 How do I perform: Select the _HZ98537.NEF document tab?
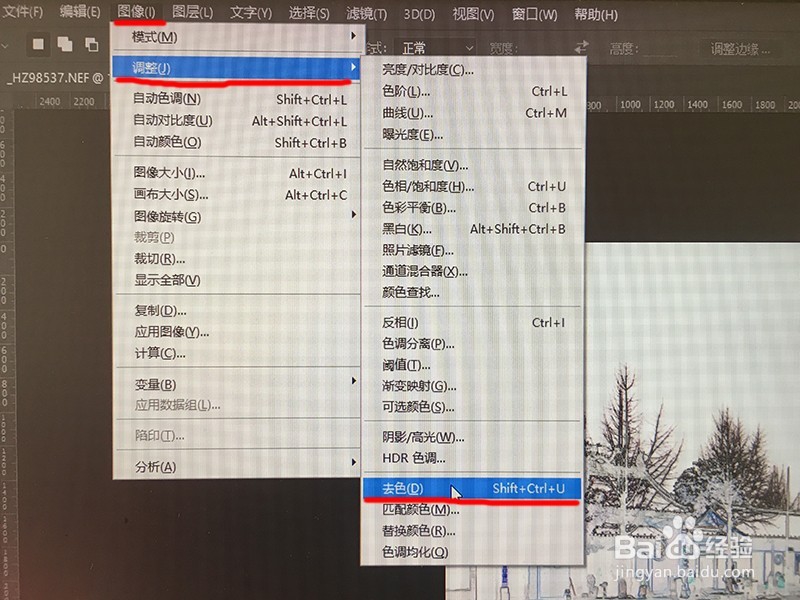[50, 75]
